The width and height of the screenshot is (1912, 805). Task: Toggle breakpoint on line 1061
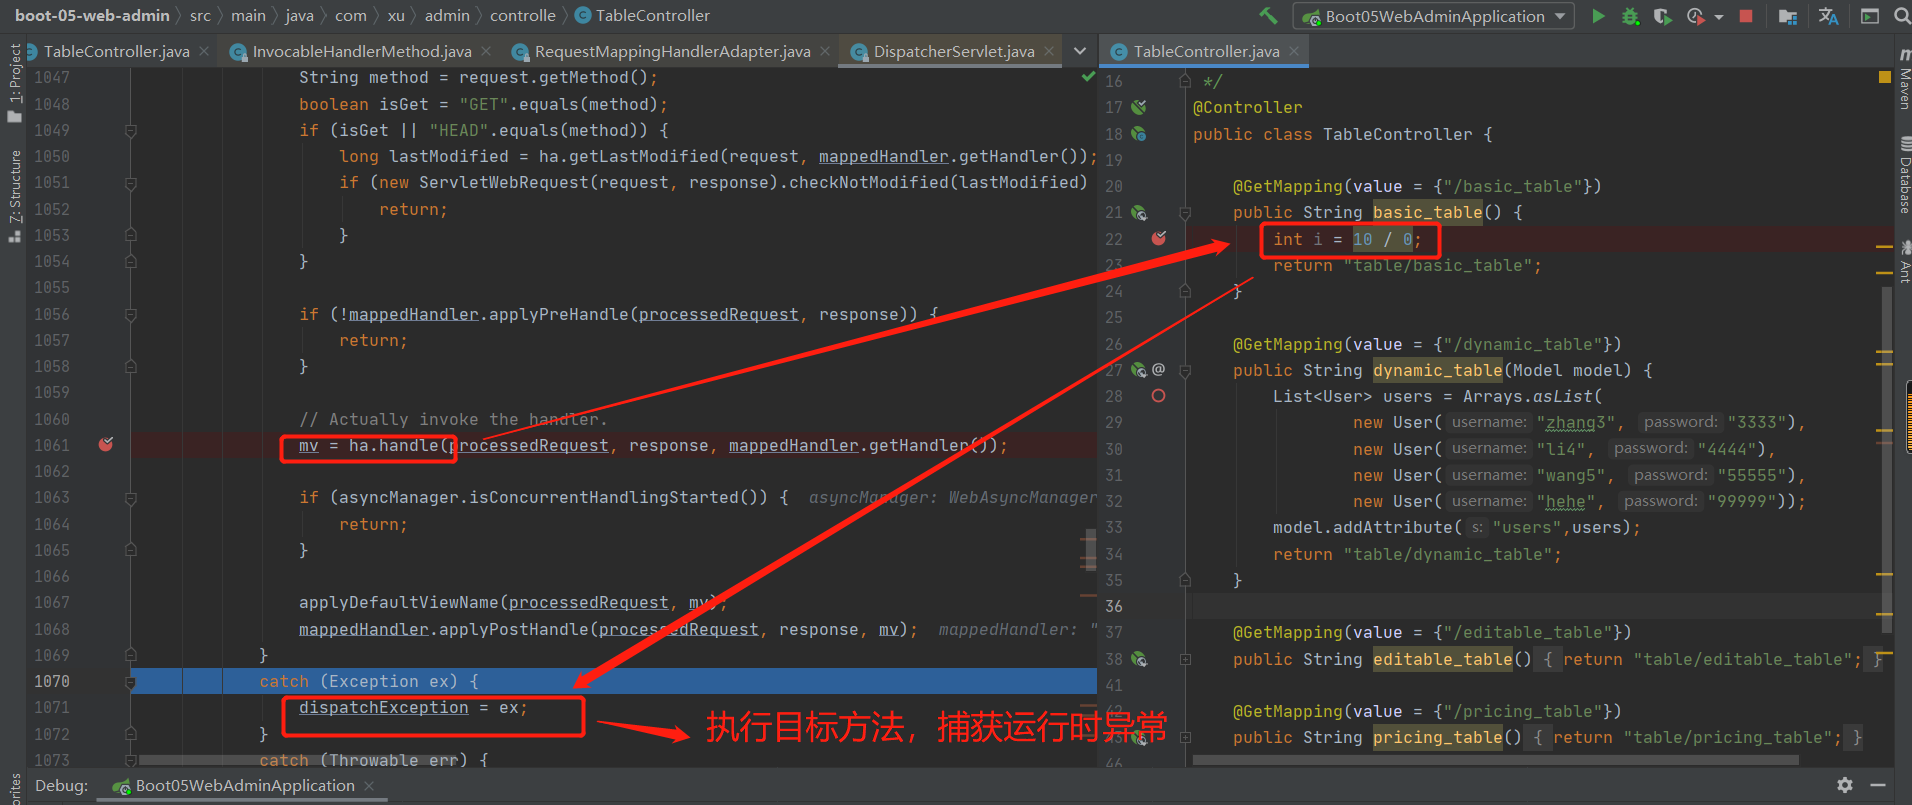click(106, 444)
